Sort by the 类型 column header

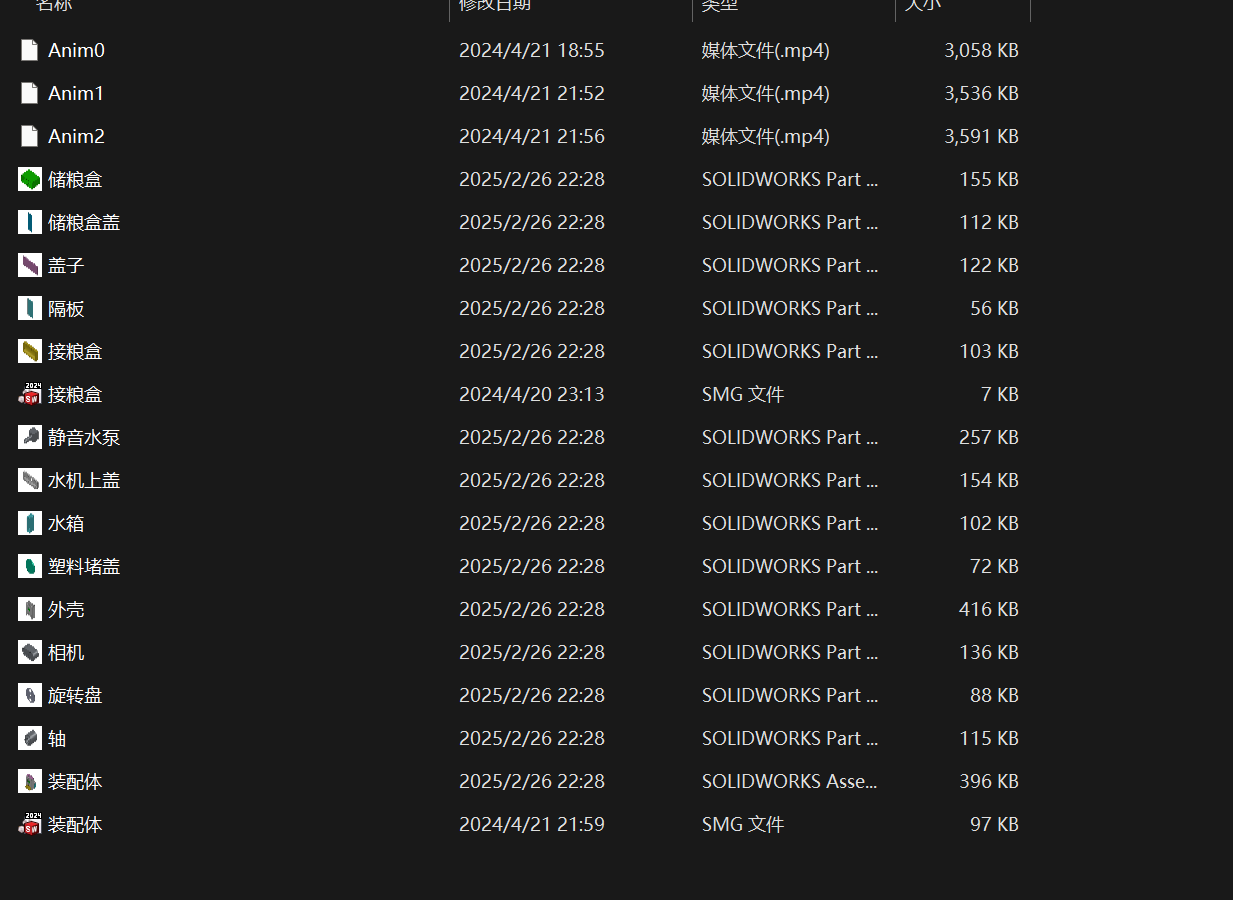720,6
